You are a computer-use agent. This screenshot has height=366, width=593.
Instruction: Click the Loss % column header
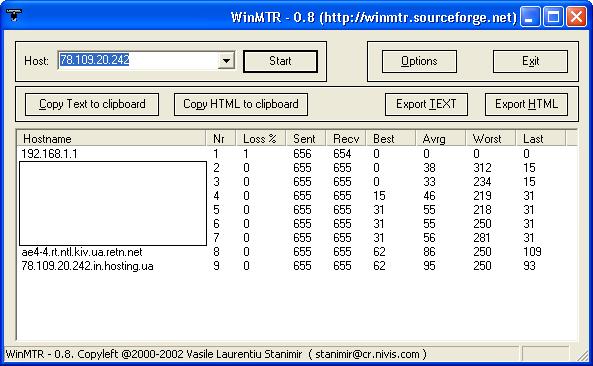(x=261, y=139)
